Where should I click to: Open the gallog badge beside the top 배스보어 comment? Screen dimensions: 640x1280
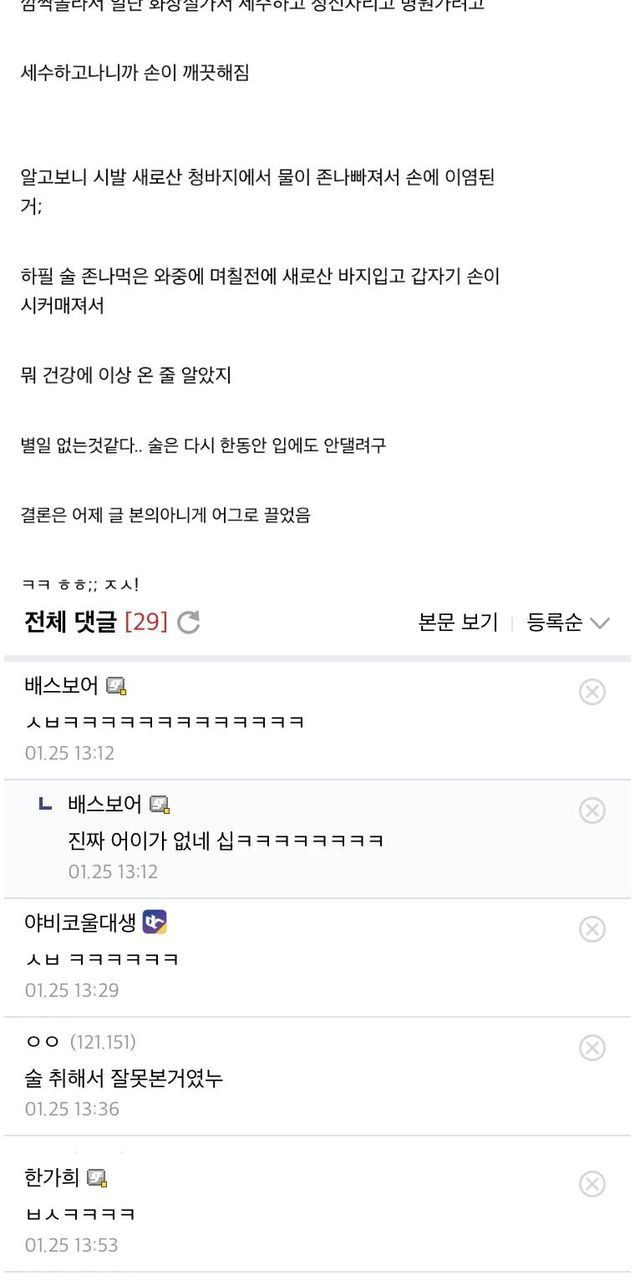click(117, 686)
